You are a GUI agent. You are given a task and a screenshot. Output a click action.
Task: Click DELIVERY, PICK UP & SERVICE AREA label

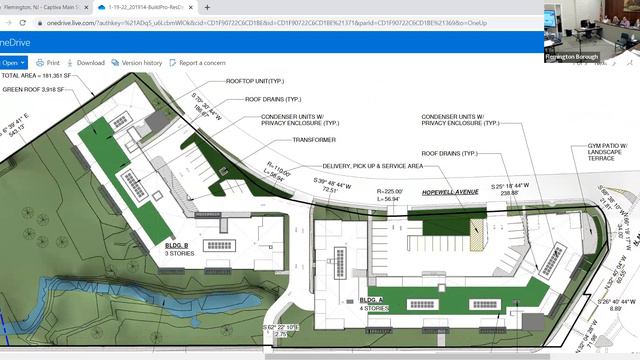click(x=373, y=166)
